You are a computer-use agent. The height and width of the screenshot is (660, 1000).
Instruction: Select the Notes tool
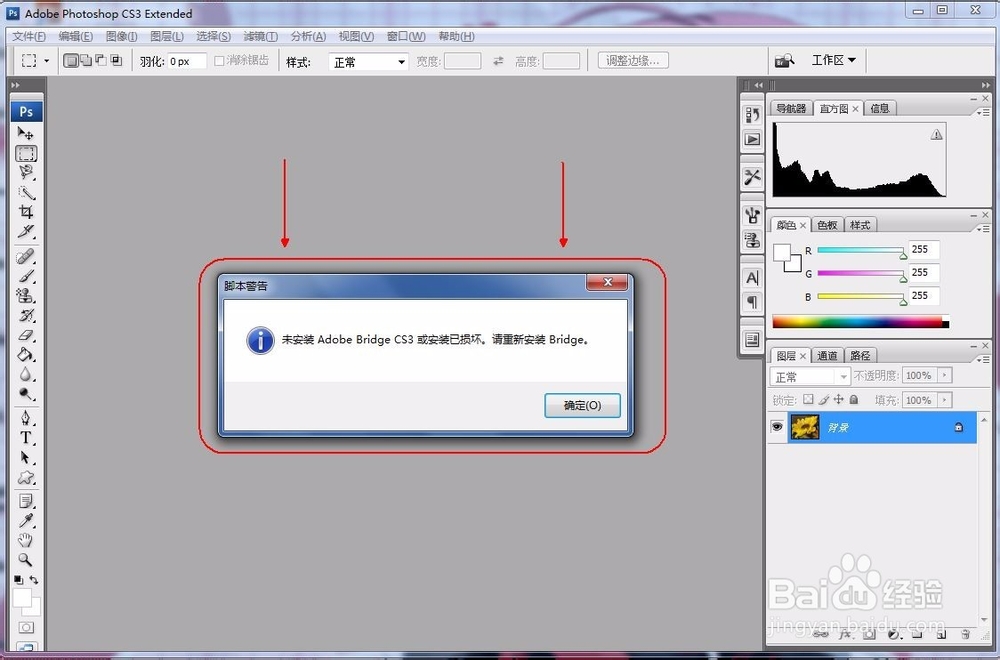point(26,501)
